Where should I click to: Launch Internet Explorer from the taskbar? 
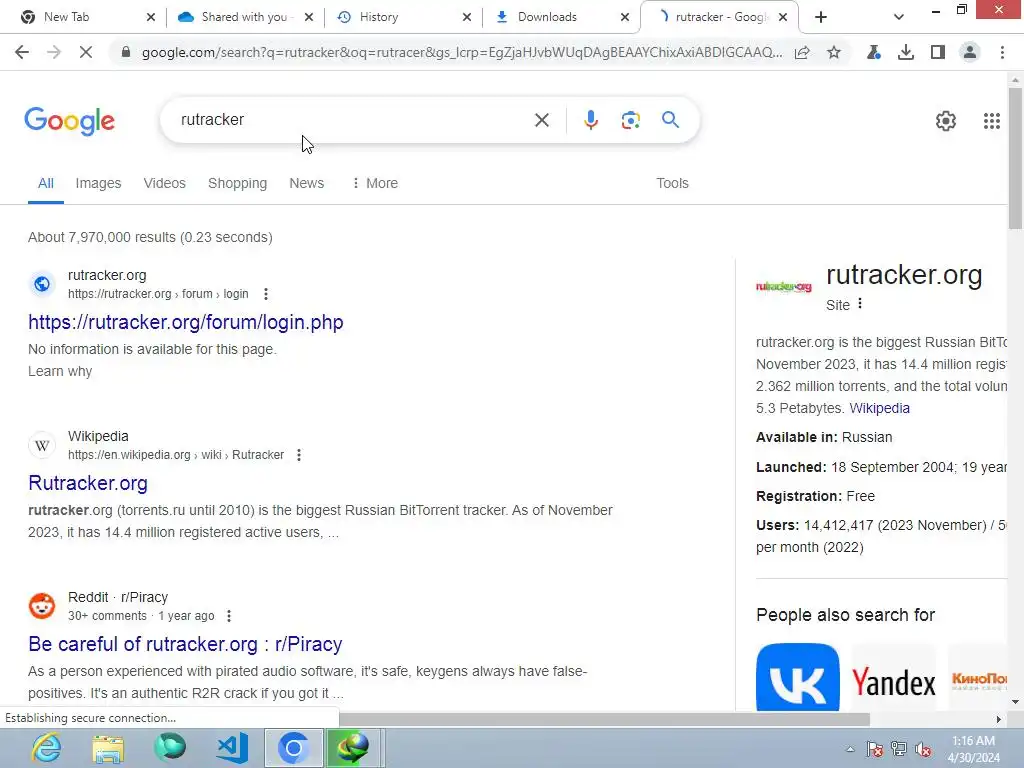(x=46, y=748)
